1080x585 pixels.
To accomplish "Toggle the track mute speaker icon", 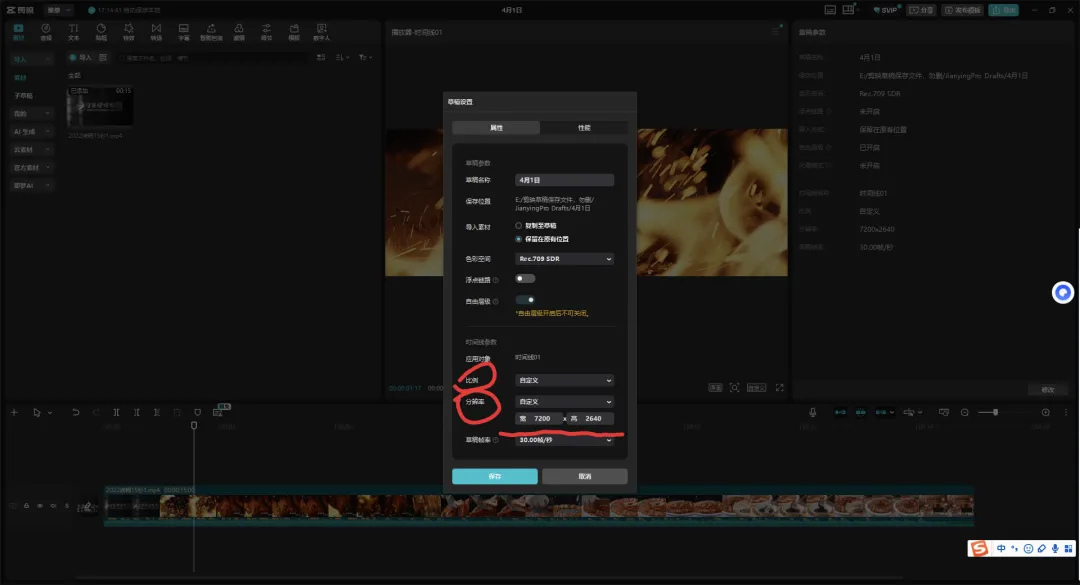I will tap(53, 506).
